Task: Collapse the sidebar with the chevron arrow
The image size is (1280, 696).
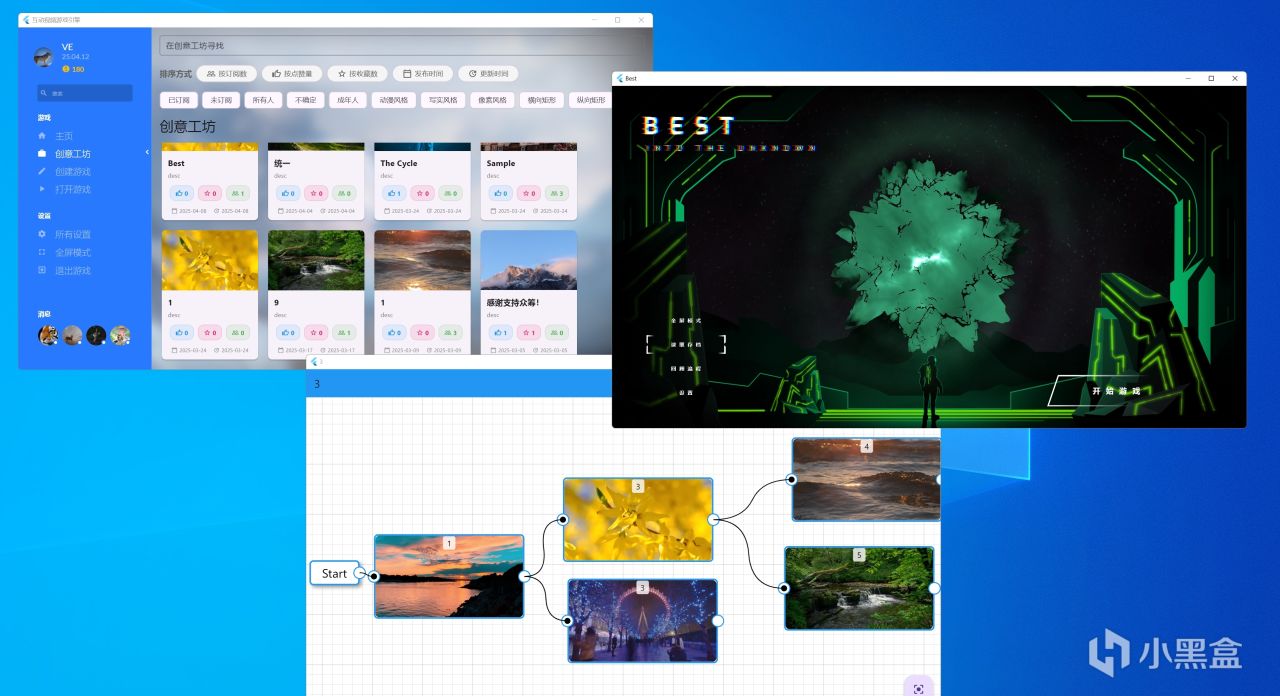Action: point(147,152)
